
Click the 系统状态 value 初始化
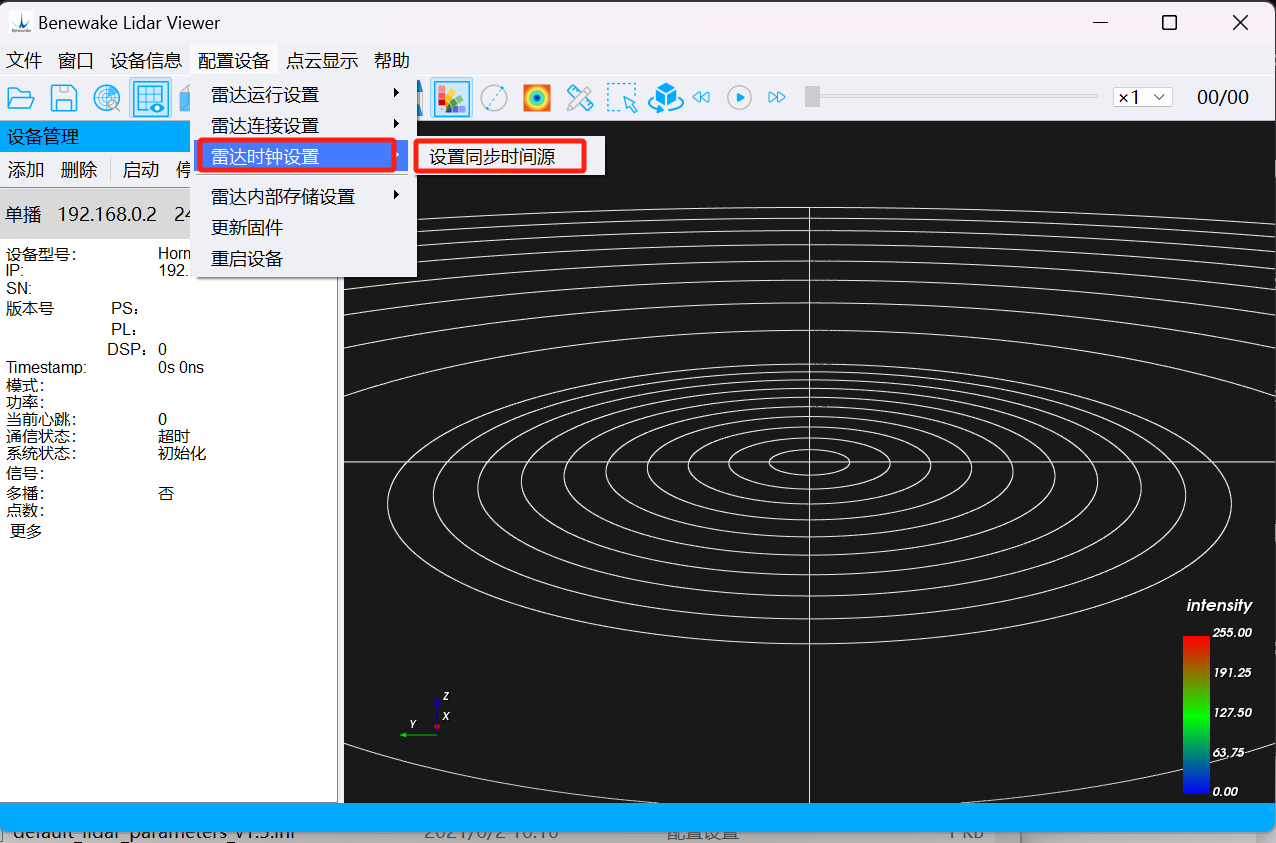pos(182,453)
